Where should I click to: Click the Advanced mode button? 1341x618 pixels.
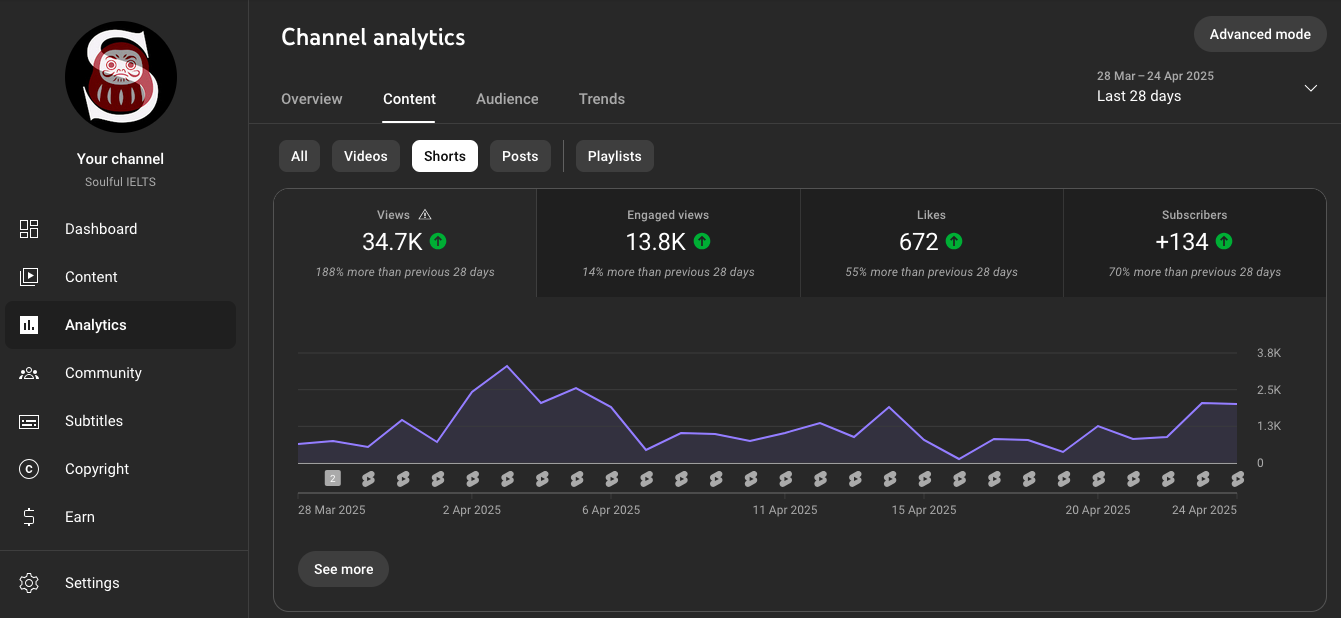click(x=1260, y=34)
